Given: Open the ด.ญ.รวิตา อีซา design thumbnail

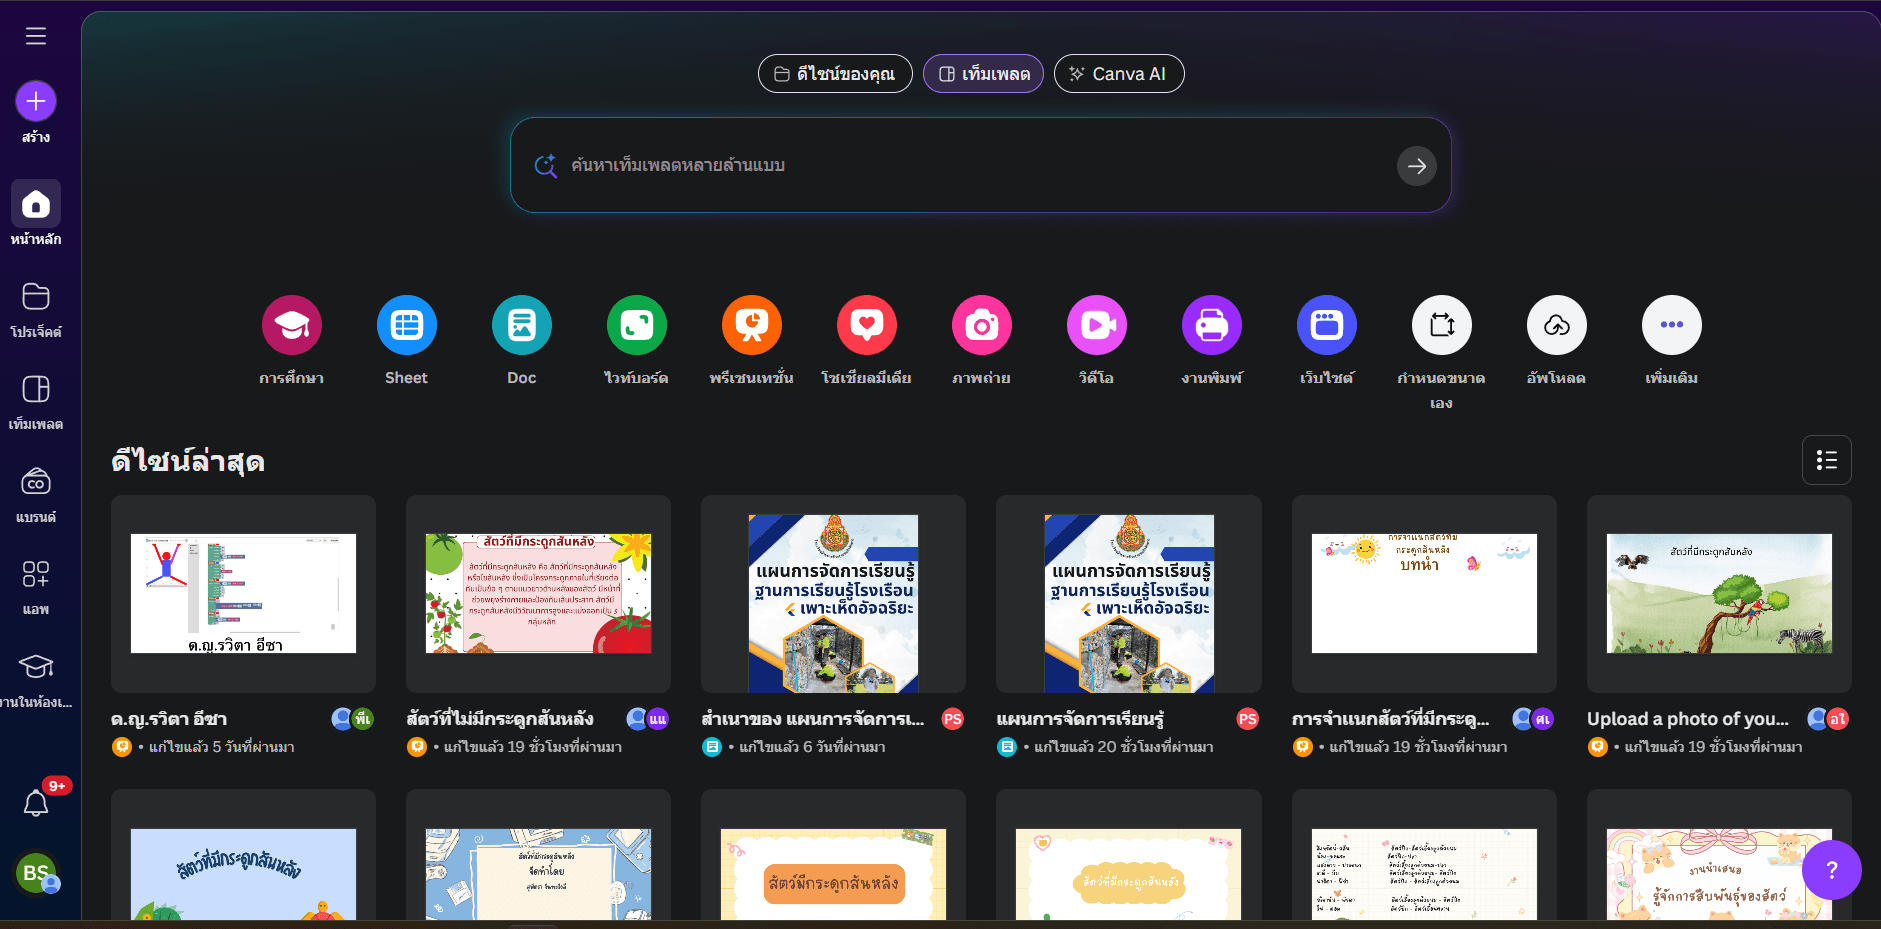Looking at the screenshot, I should point(243,594).
